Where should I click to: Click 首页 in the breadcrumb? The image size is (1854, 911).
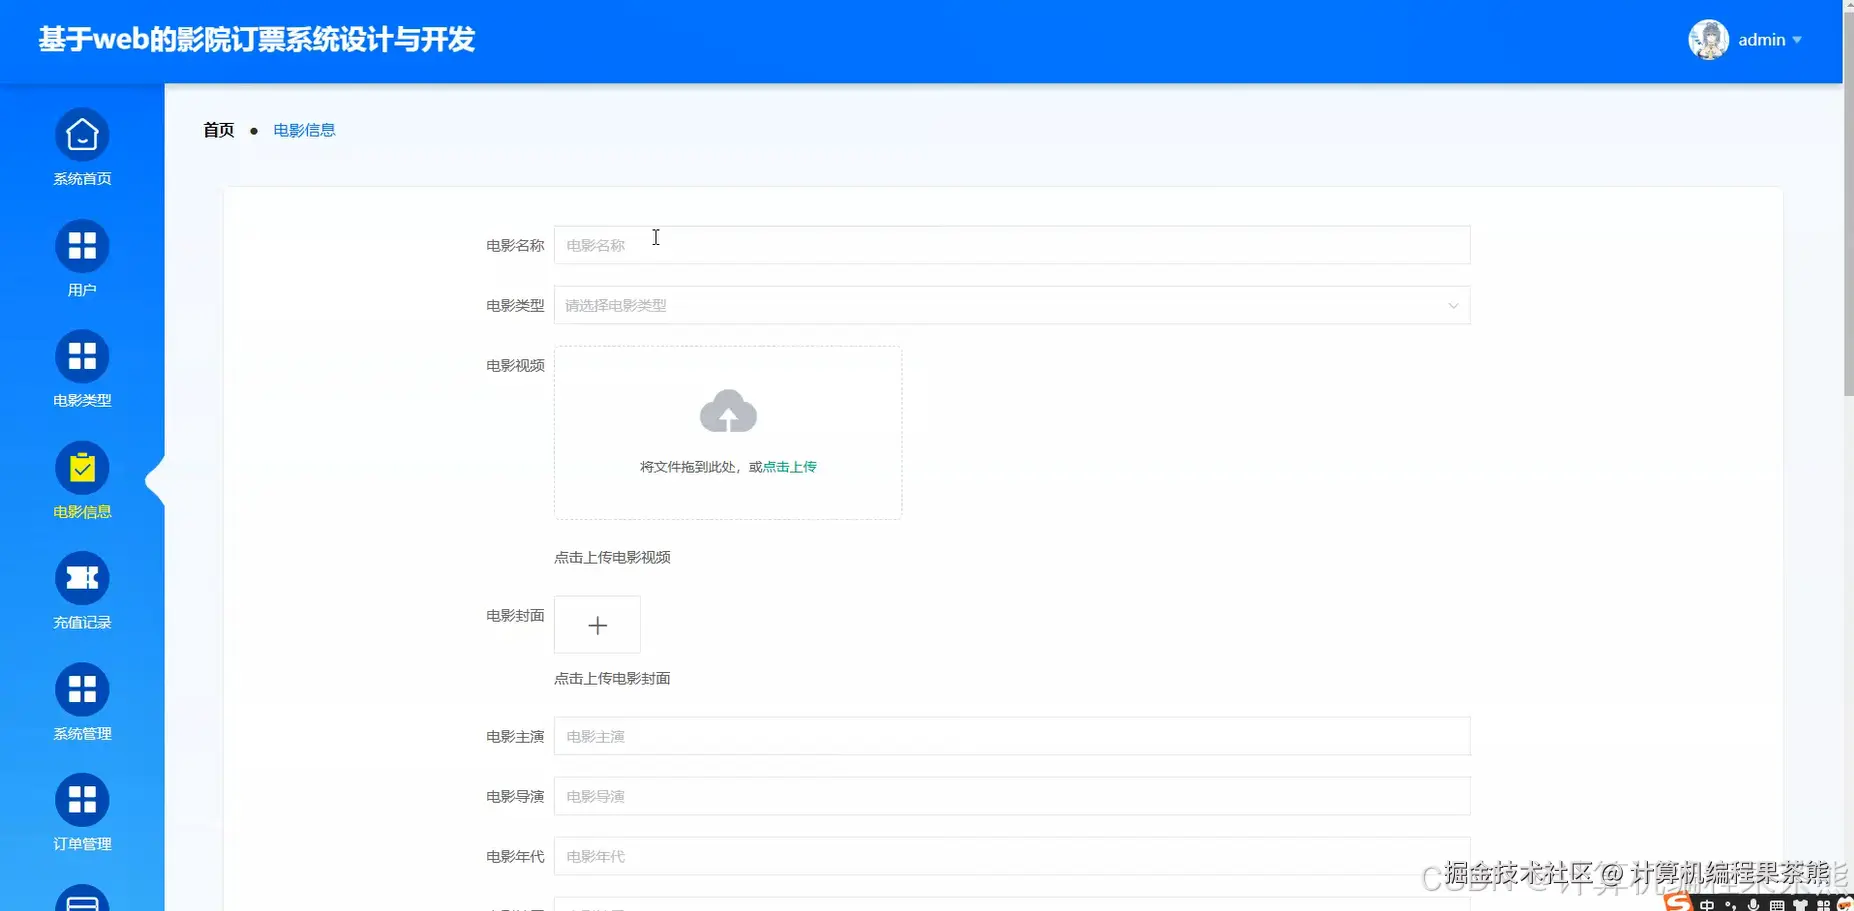pyautogui.click(x=217, y=129)
